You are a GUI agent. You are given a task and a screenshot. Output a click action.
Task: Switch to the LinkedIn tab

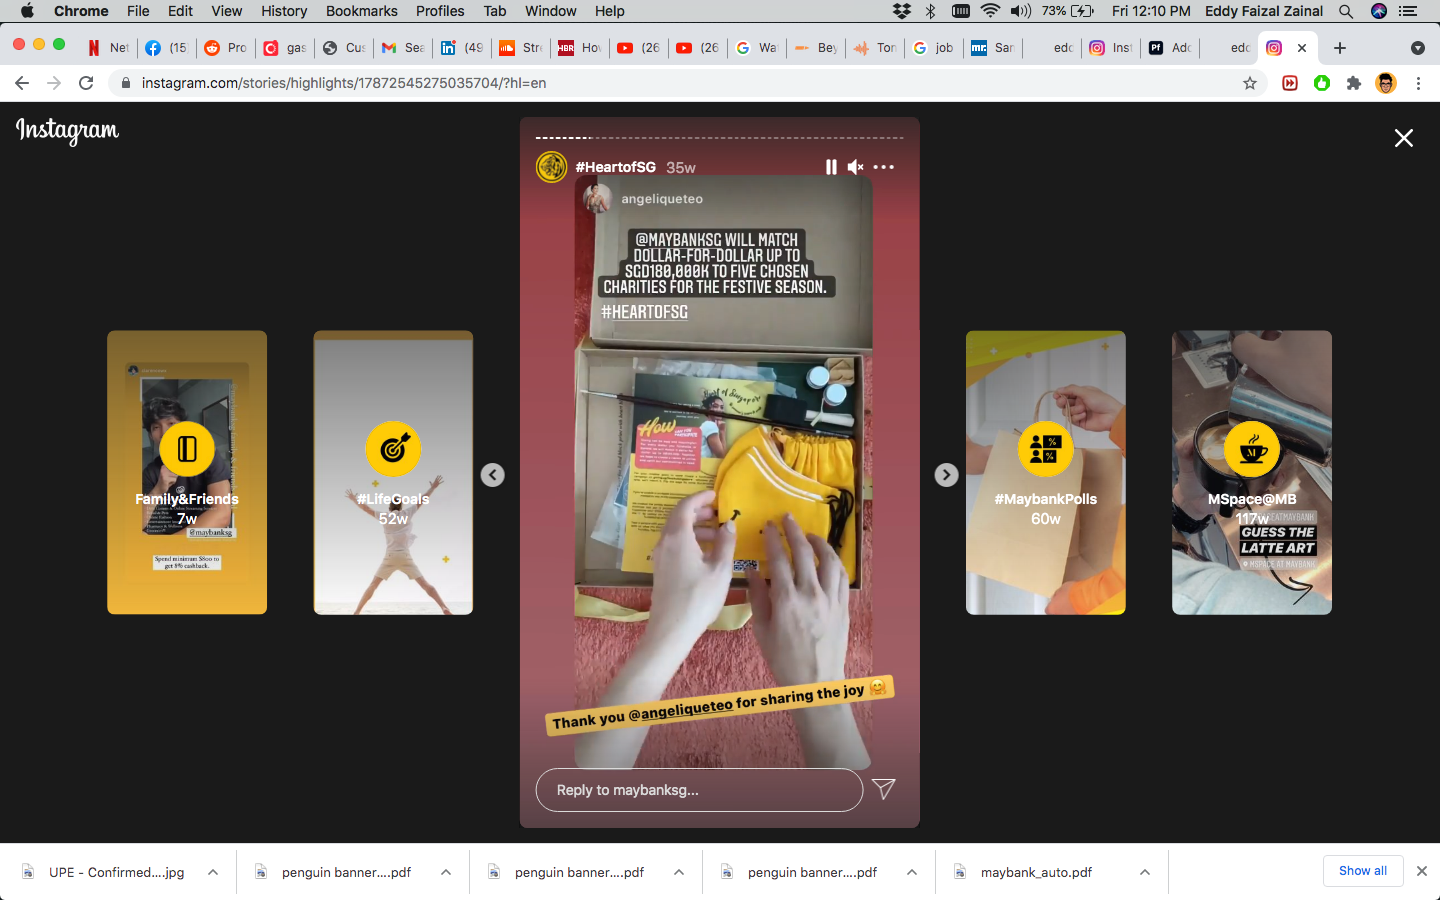pyautogui.click(x=462, y=47)
